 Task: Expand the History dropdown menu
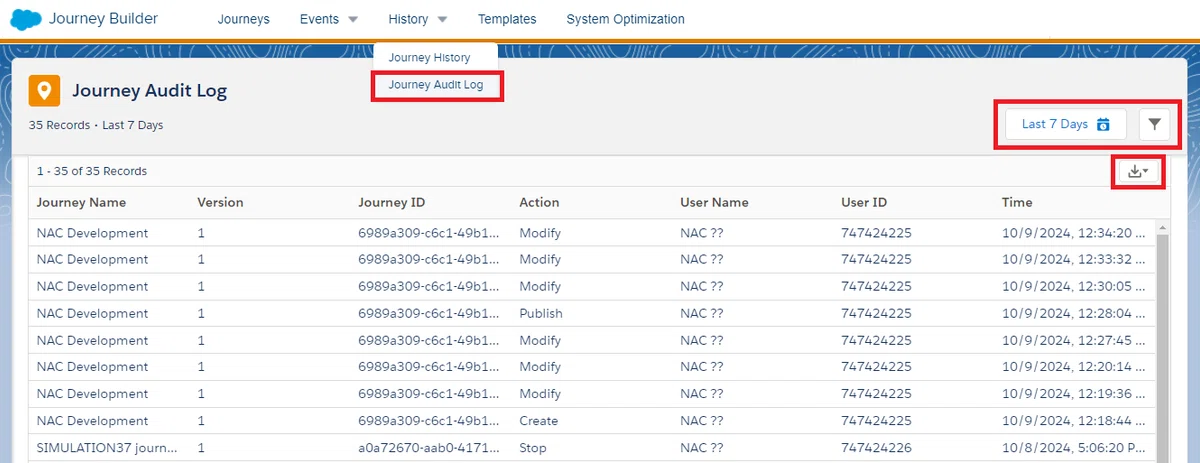[418, 19]
